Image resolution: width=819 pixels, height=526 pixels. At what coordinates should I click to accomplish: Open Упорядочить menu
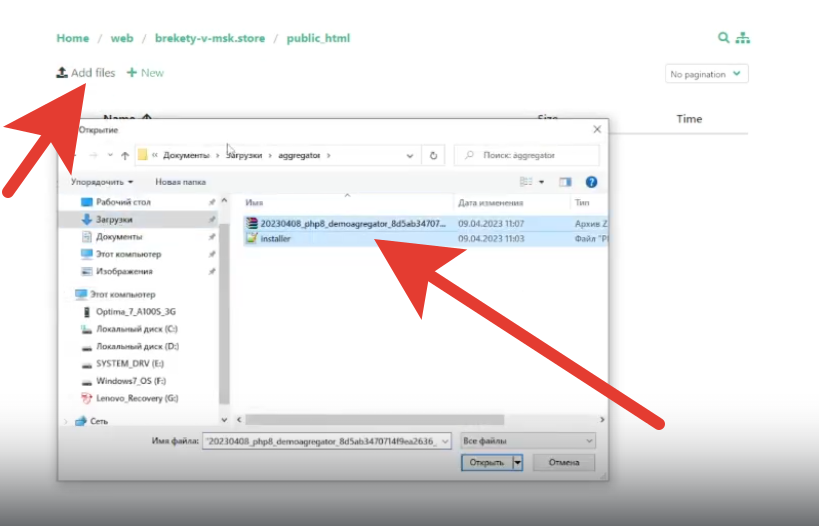tap(102, 182)
